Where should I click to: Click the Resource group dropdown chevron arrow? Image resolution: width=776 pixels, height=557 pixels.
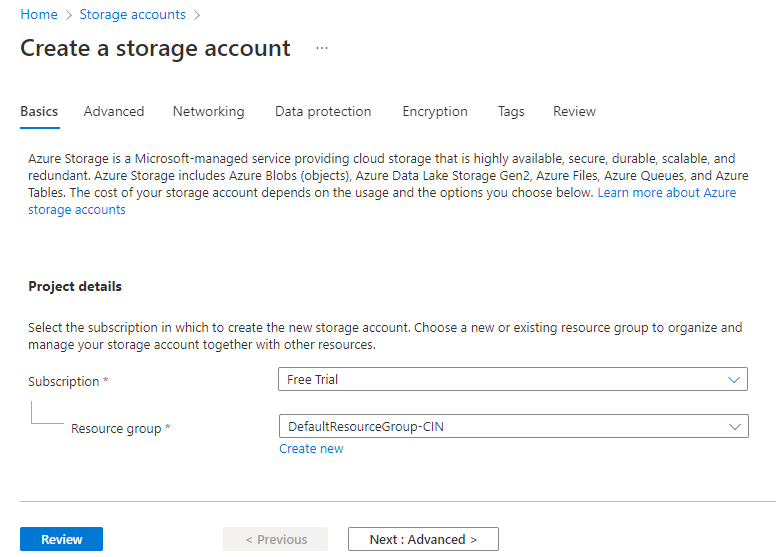[x=735, y=427]
